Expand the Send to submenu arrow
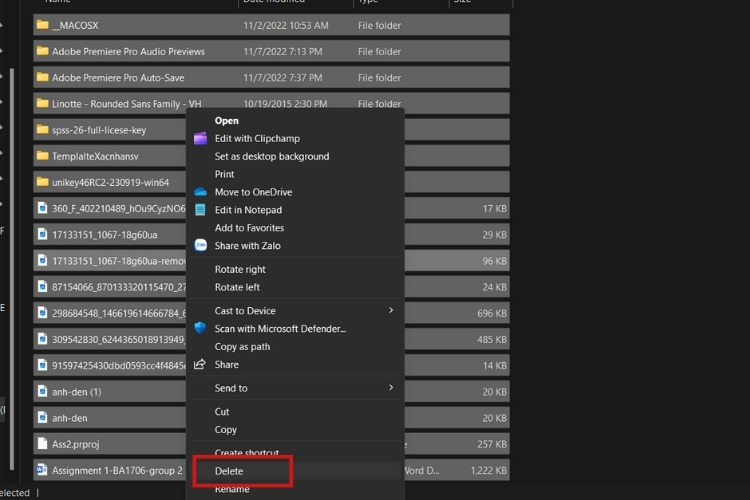This screenshot has width=750, height=500. pos(391,388)
